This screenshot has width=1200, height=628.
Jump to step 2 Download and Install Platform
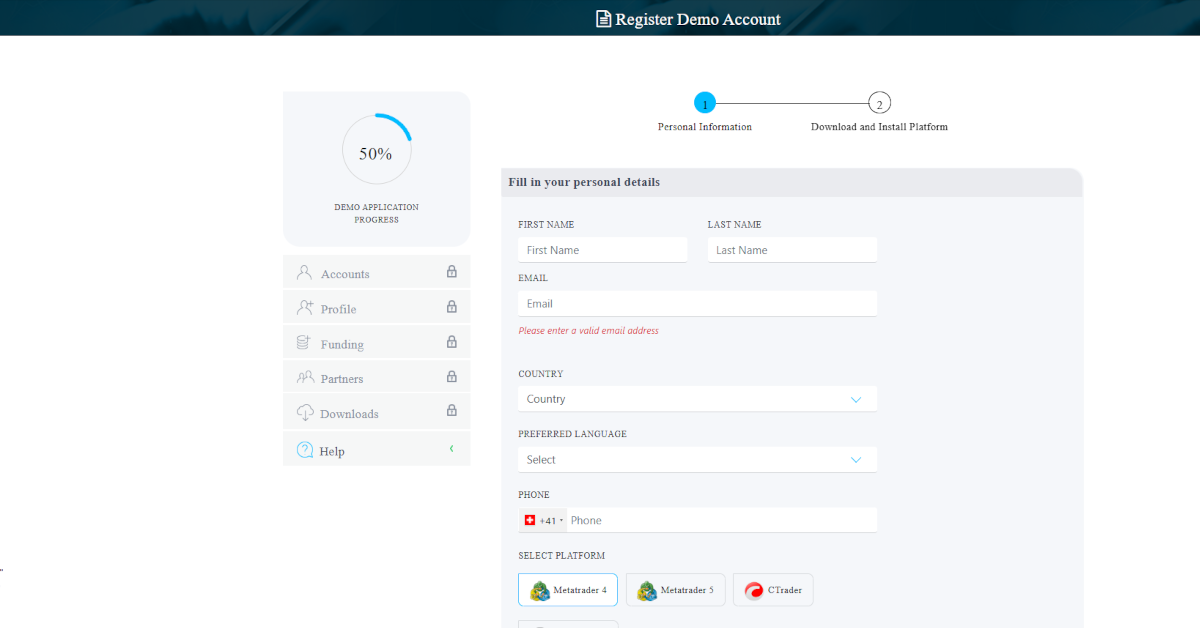(879, 103)
